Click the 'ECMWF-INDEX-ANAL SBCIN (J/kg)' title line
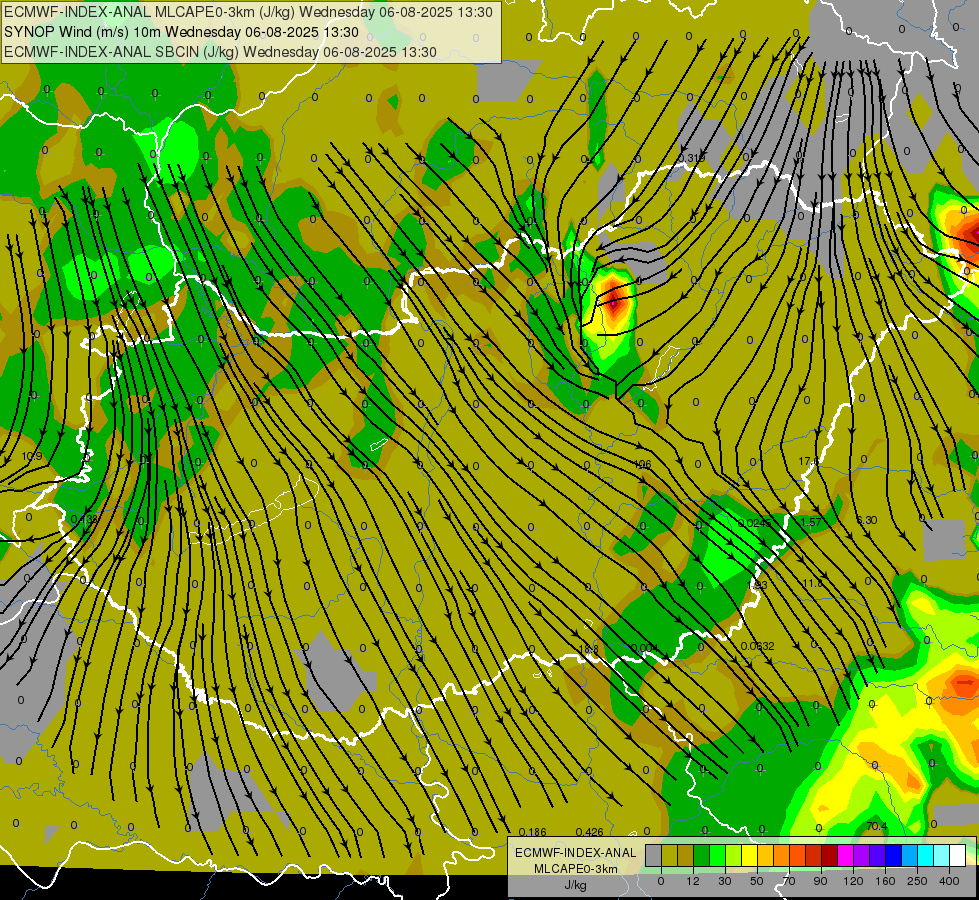Viewport: 979px width, 900px height. [x=122, y=52]
